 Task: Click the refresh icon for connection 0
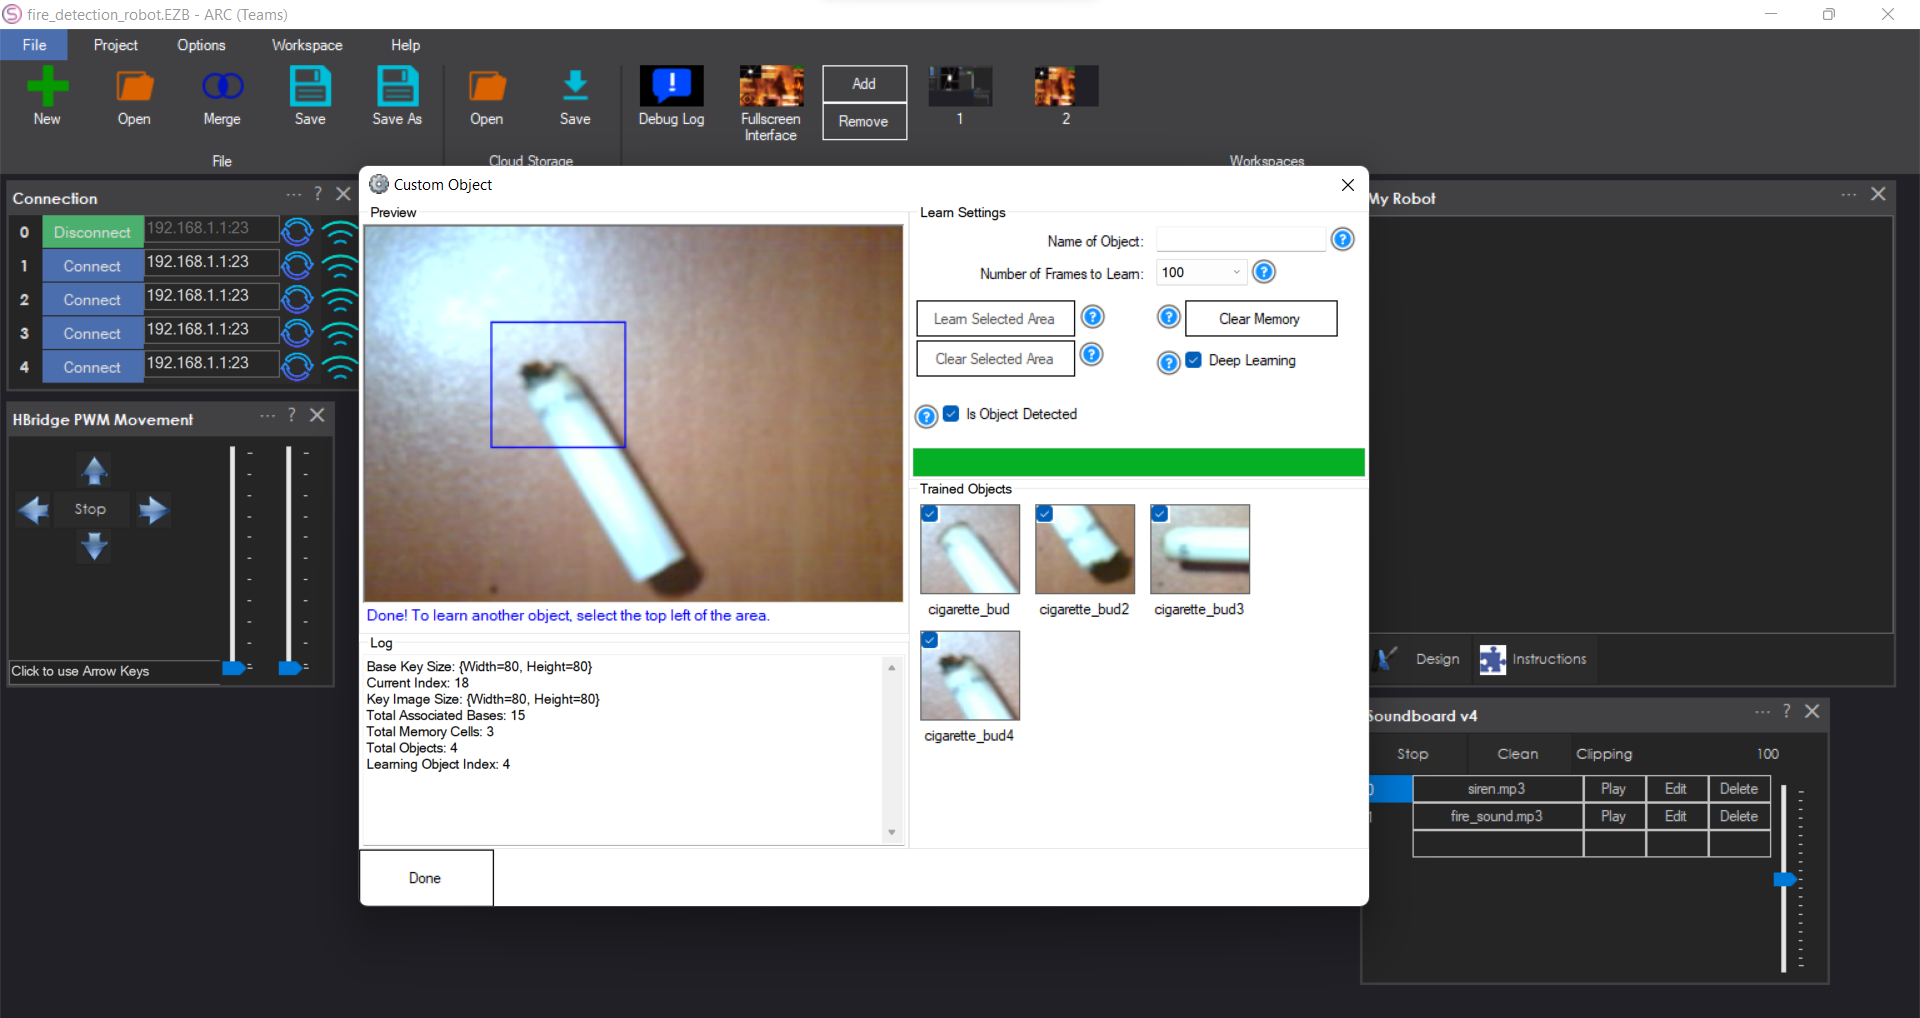[x=297, y=231]
